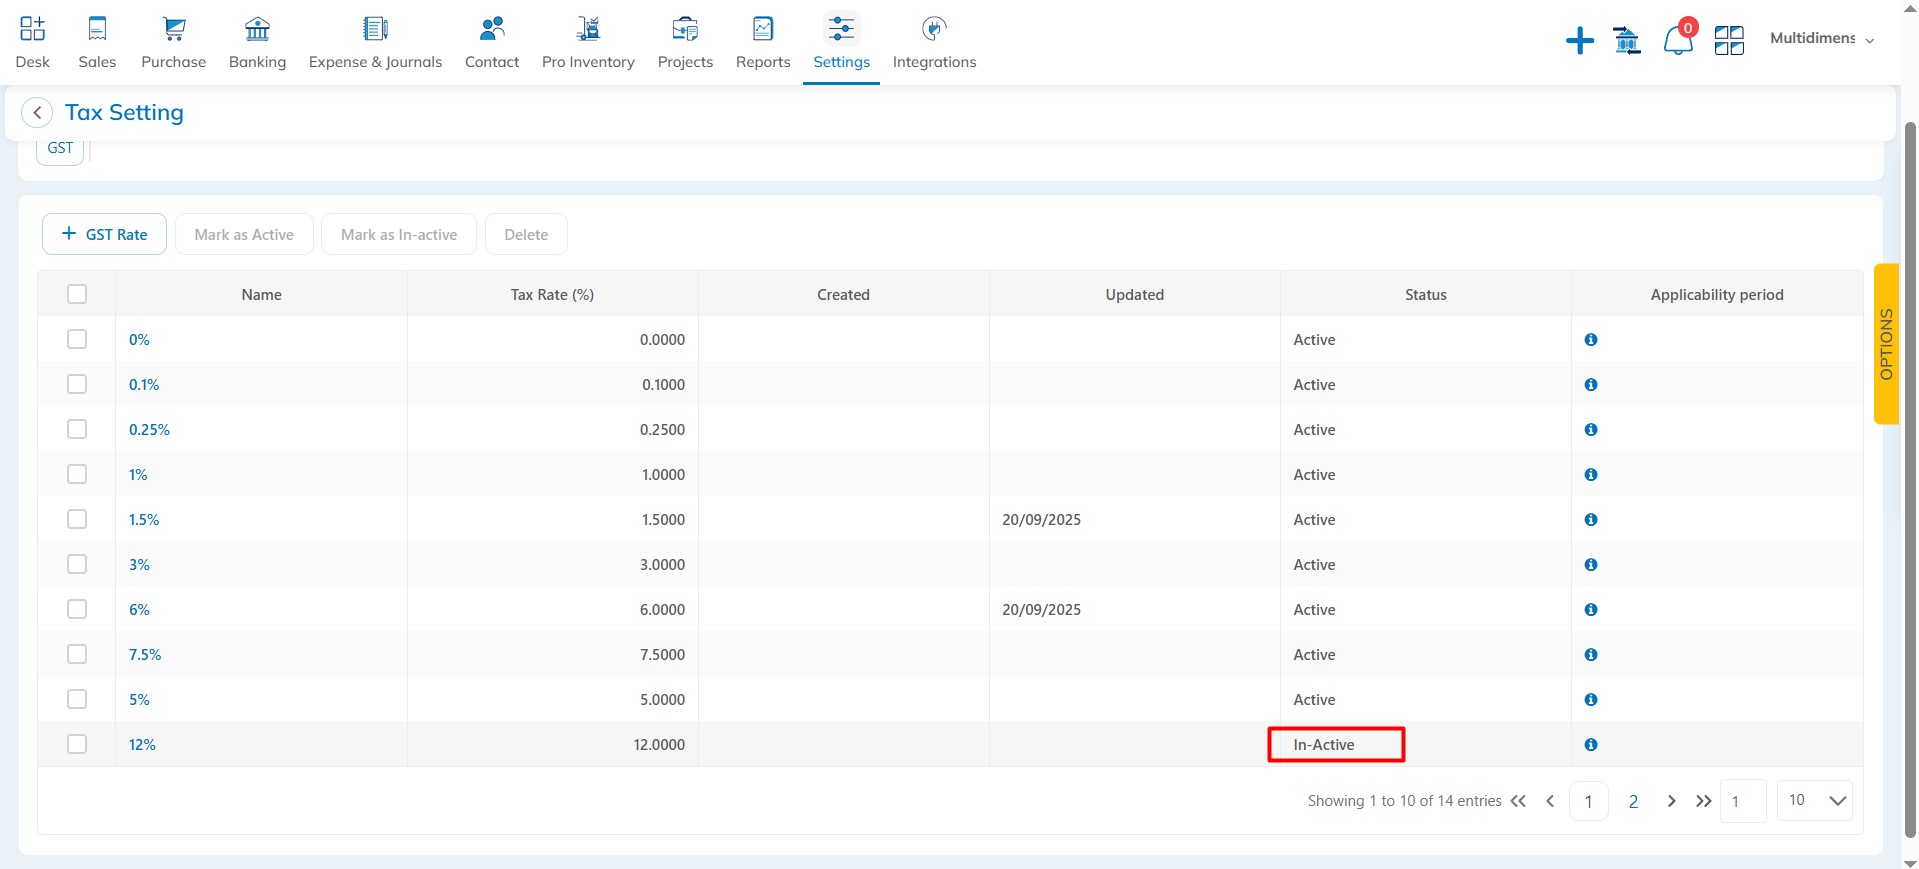Open the rows-per-page dropdown showing 10

click(1815, 801)
